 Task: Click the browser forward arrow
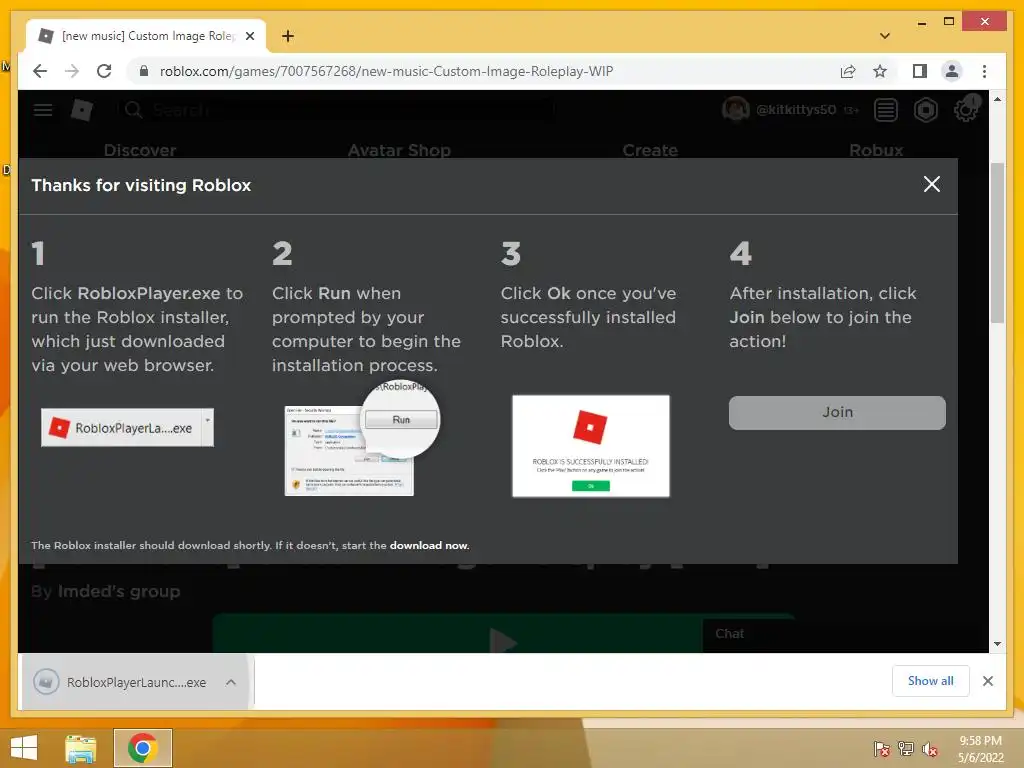(72, 71)
